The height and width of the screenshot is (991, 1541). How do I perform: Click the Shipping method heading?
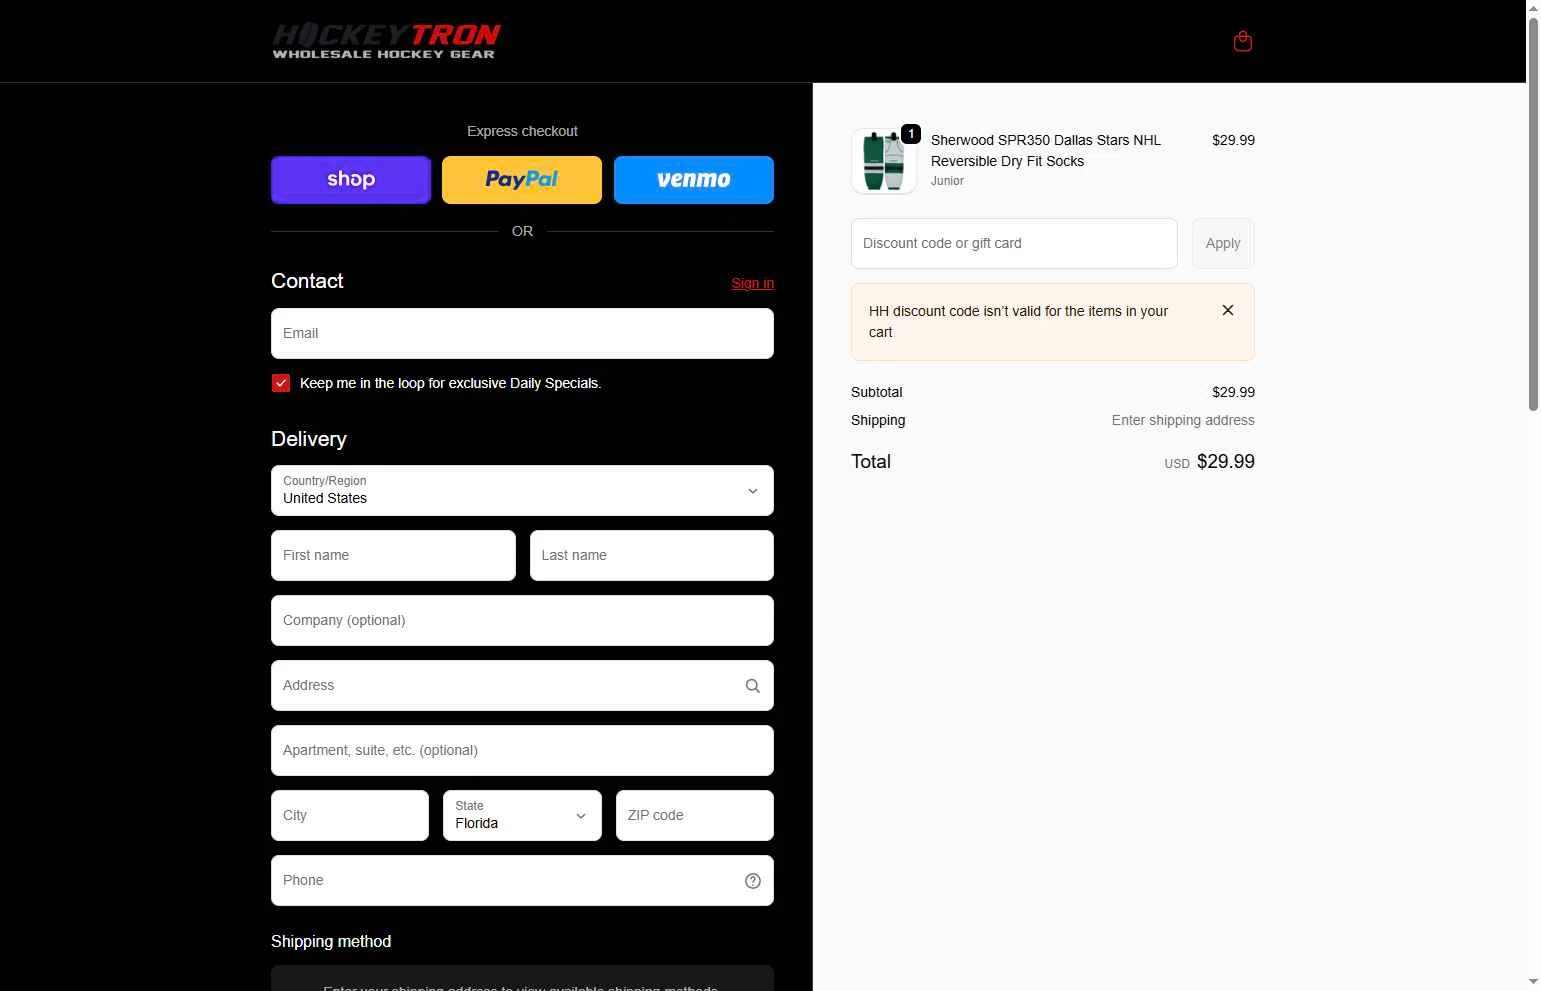331,942
